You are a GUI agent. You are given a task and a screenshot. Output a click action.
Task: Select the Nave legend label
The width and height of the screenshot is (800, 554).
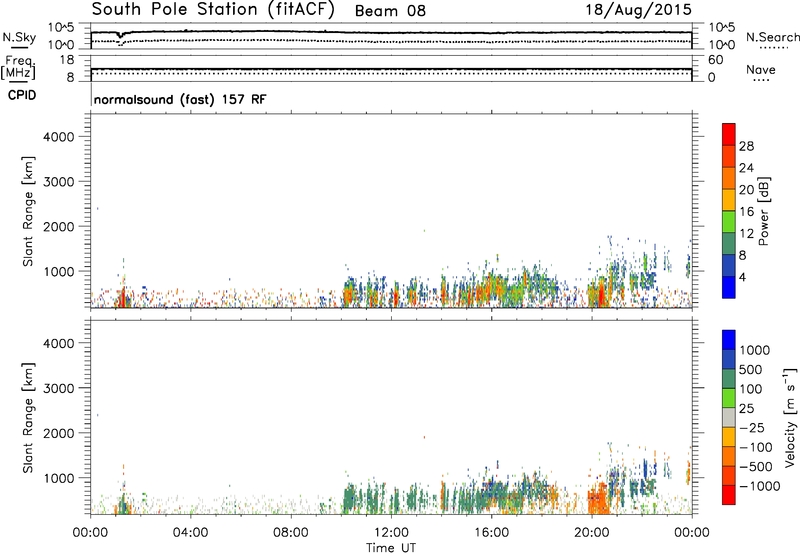point(760,70)
